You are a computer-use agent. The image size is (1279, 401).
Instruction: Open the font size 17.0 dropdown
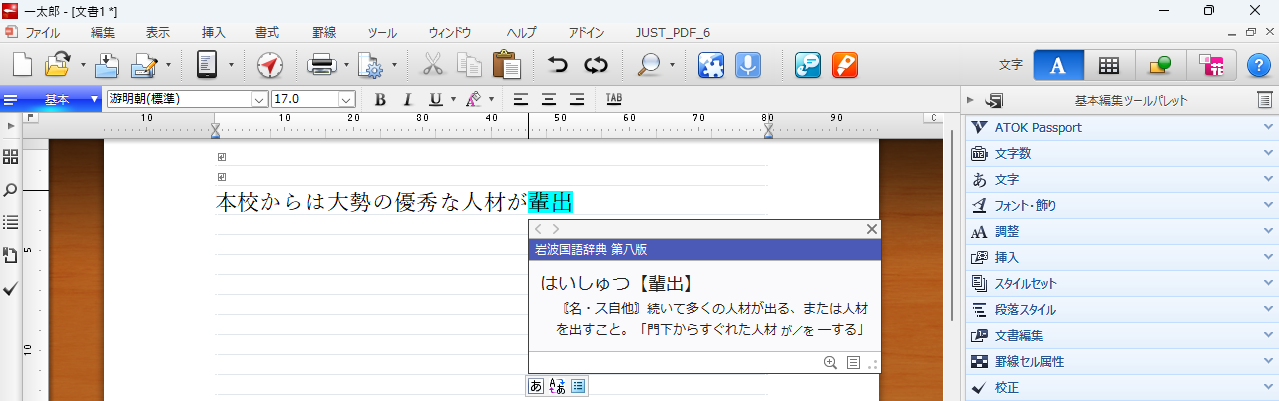coord(346,99)
